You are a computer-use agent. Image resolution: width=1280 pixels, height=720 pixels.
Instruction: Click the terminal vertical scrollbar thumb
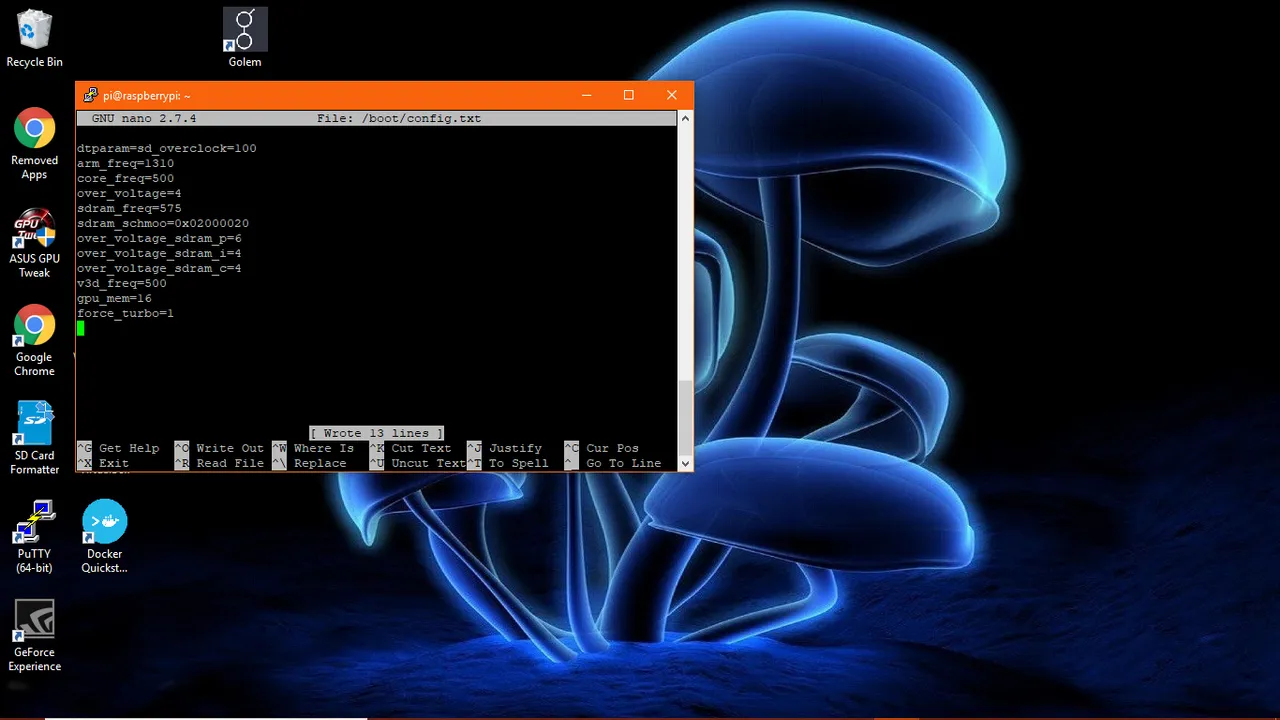[685, 417]
